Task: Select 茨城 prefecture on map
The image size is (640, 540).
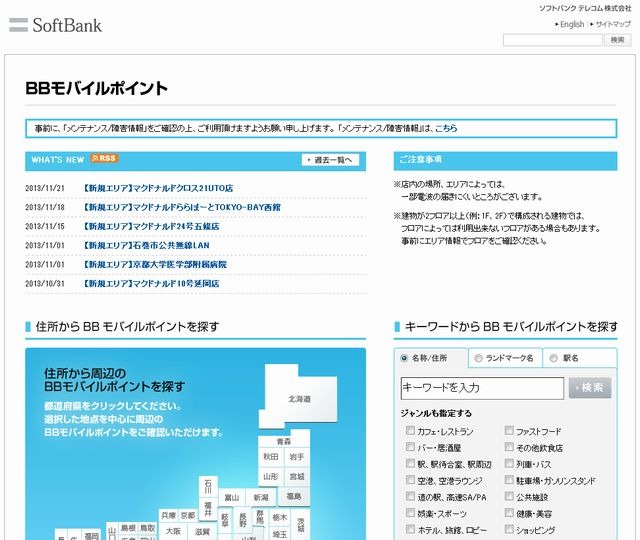Action: point(301,524)
